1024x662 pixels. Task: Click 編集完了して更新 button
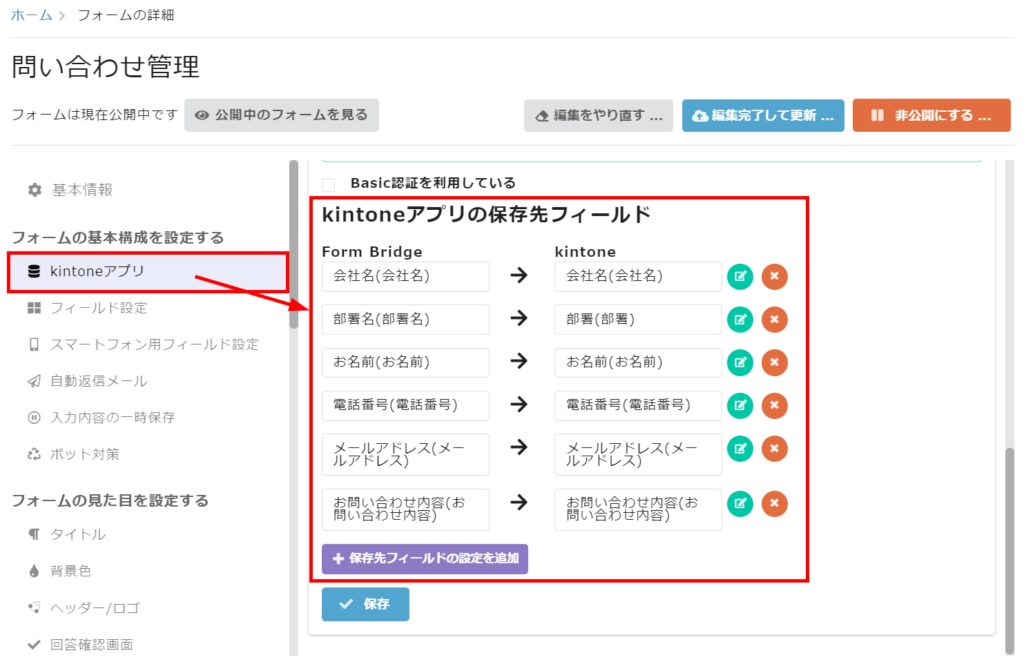[x=763, y=116]
